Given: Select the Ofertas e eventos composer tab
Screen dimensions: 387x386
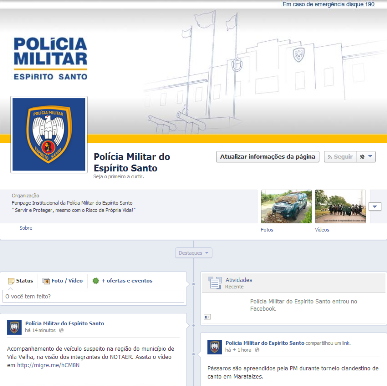Looking at the screenshot, I should (x=122, y=281).
